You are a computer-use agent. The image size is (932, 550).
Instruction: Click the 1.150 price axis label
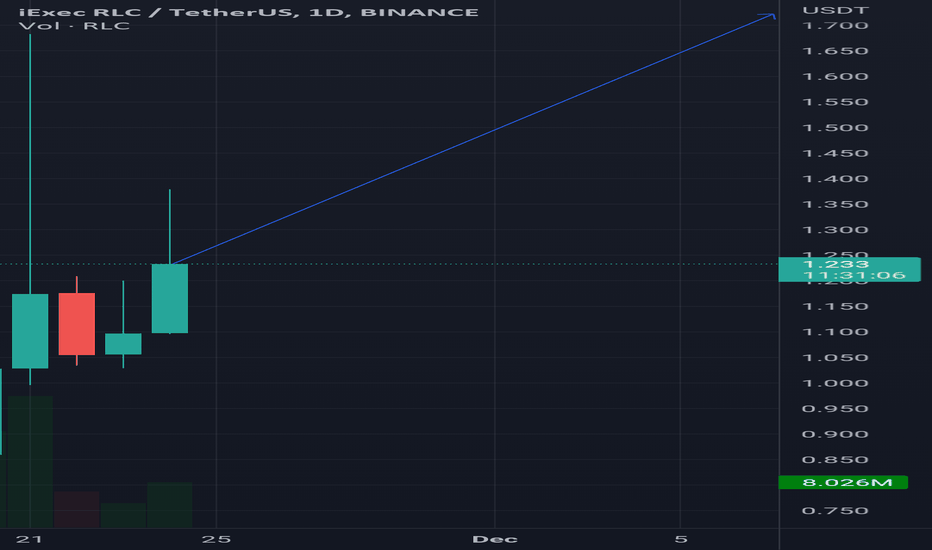coord(835,307)
